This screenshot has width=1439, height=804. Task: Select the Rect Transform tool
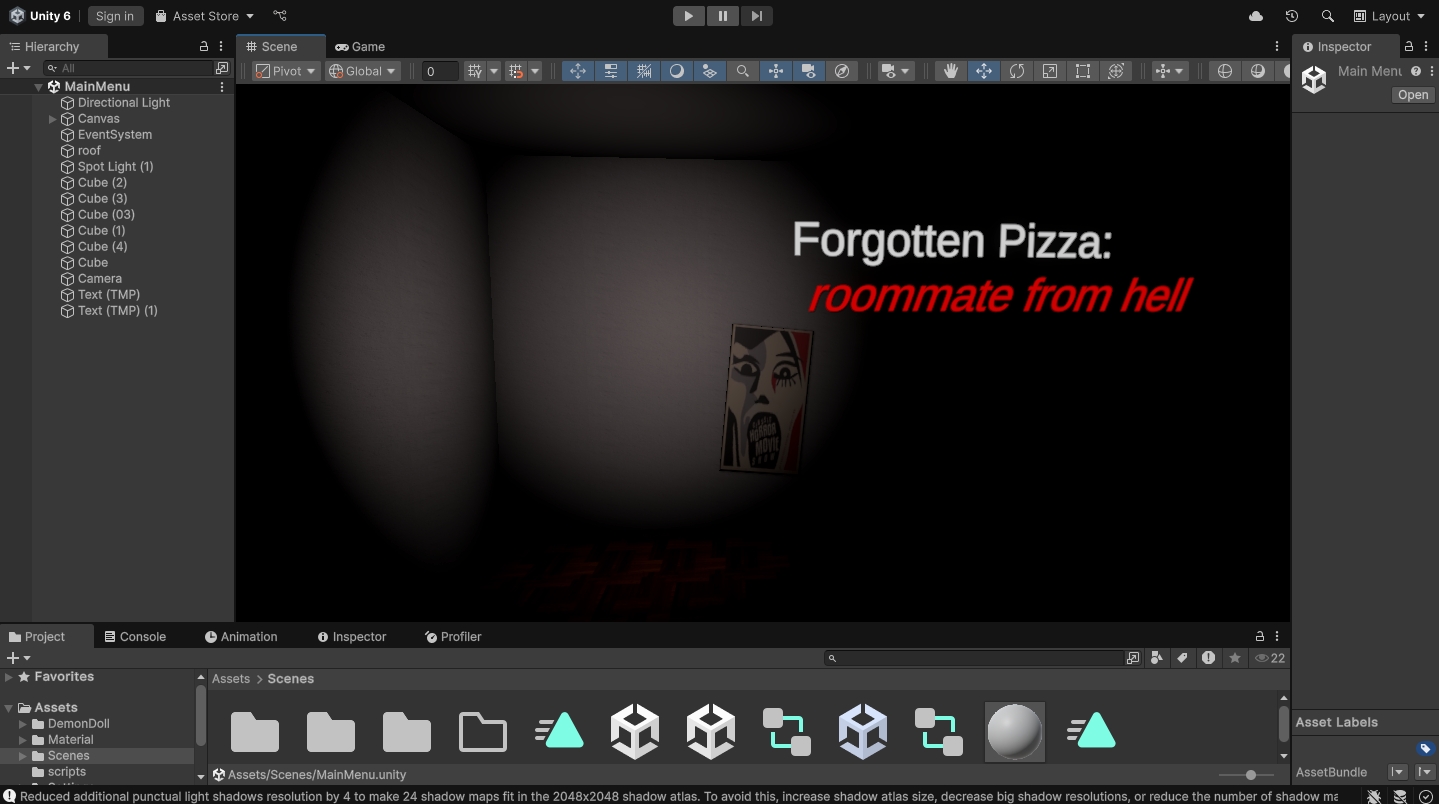1081,70
